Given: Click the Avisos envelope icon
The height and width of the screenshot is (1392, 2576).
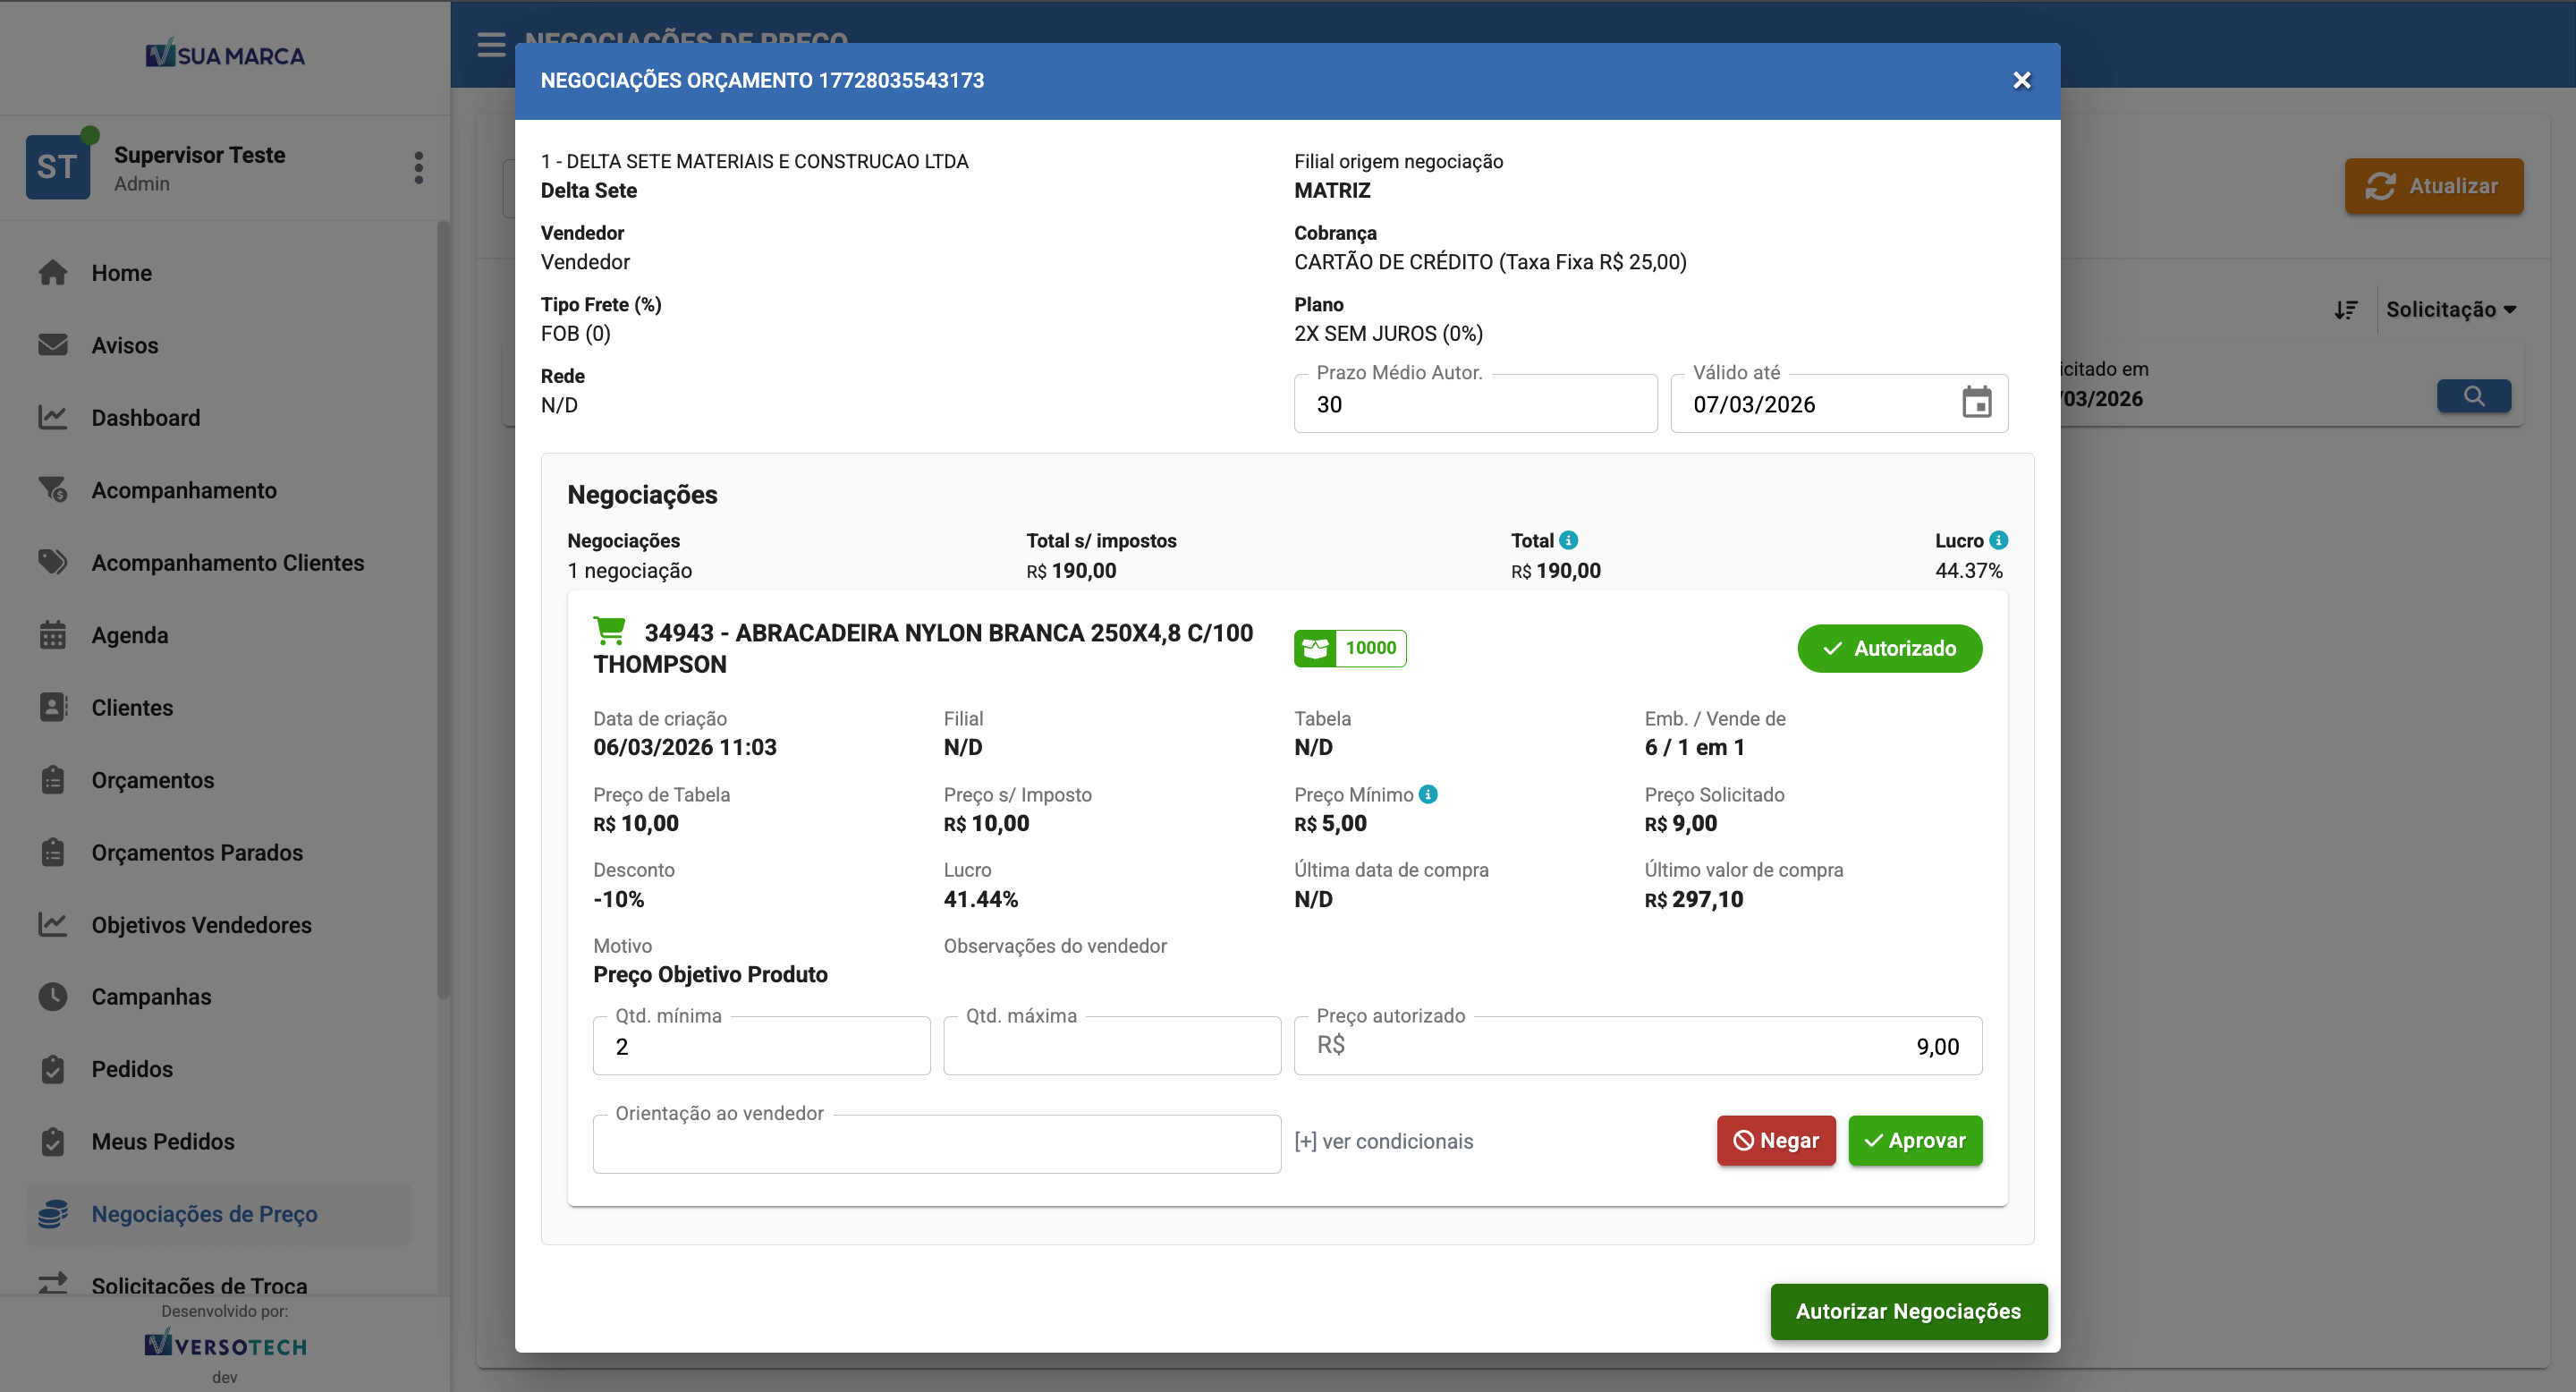Looking at the screenshot, I should pos(53,344).
